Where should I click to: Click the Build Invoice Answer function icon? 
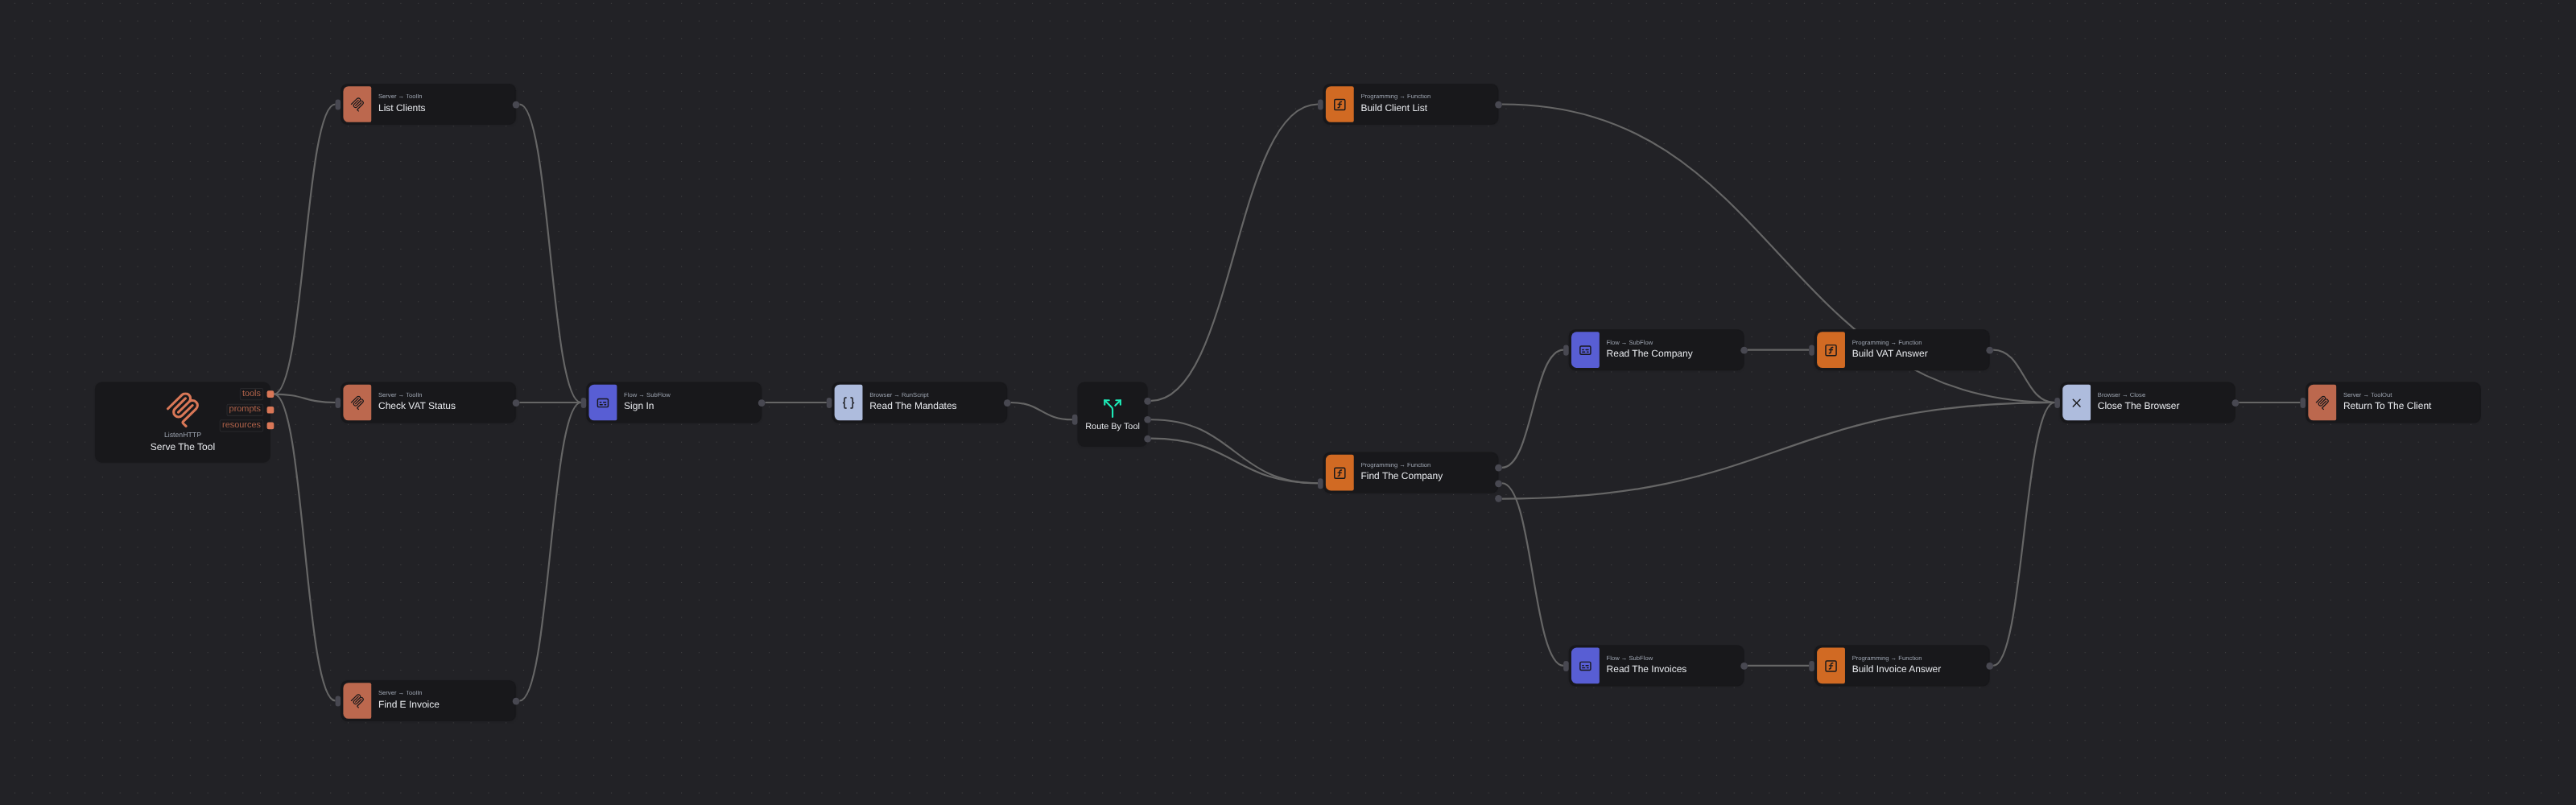[x=1830, y=666]
